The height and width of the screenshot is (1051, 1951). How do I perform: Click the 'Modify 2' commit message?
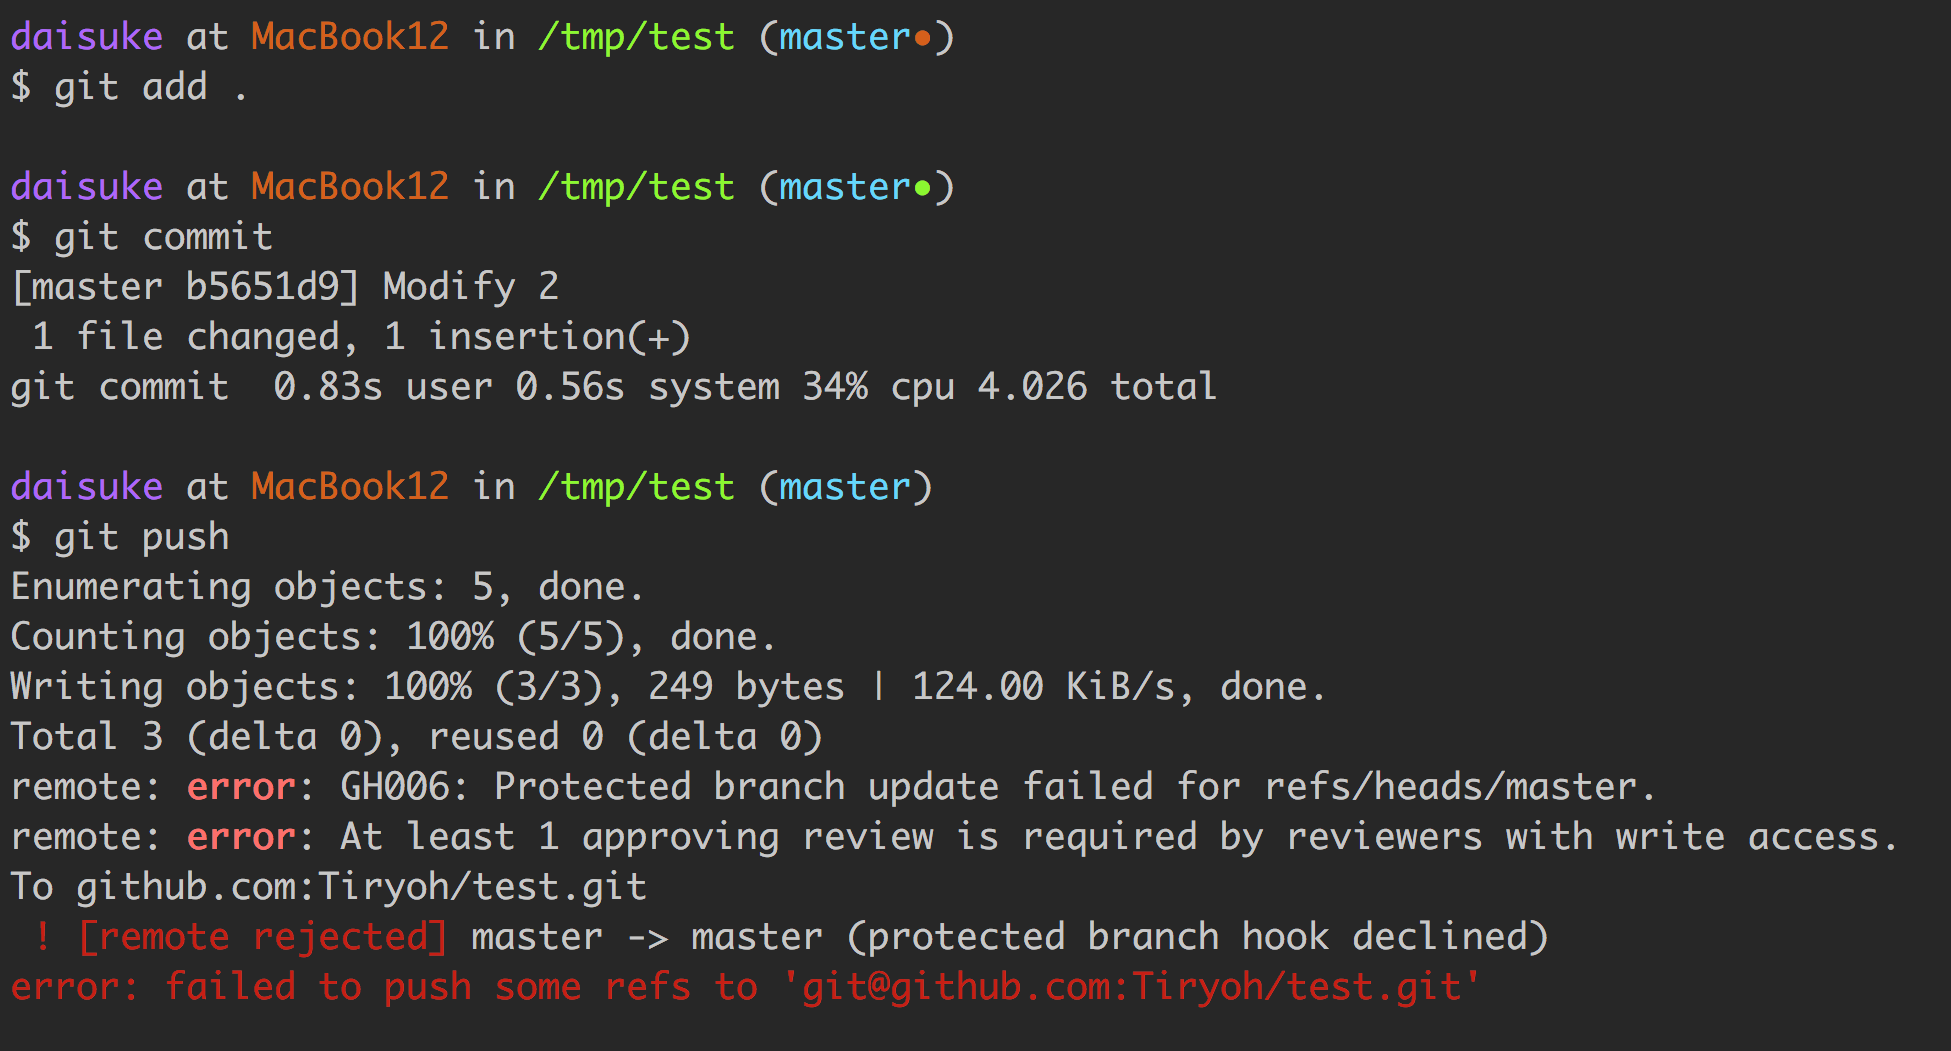coord(471,287)
